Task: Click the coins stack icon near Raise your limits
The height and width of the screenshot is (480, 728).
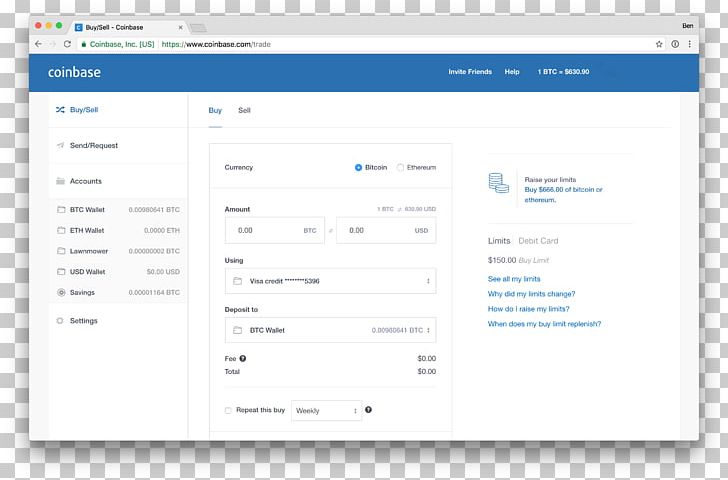Action: 498,183
